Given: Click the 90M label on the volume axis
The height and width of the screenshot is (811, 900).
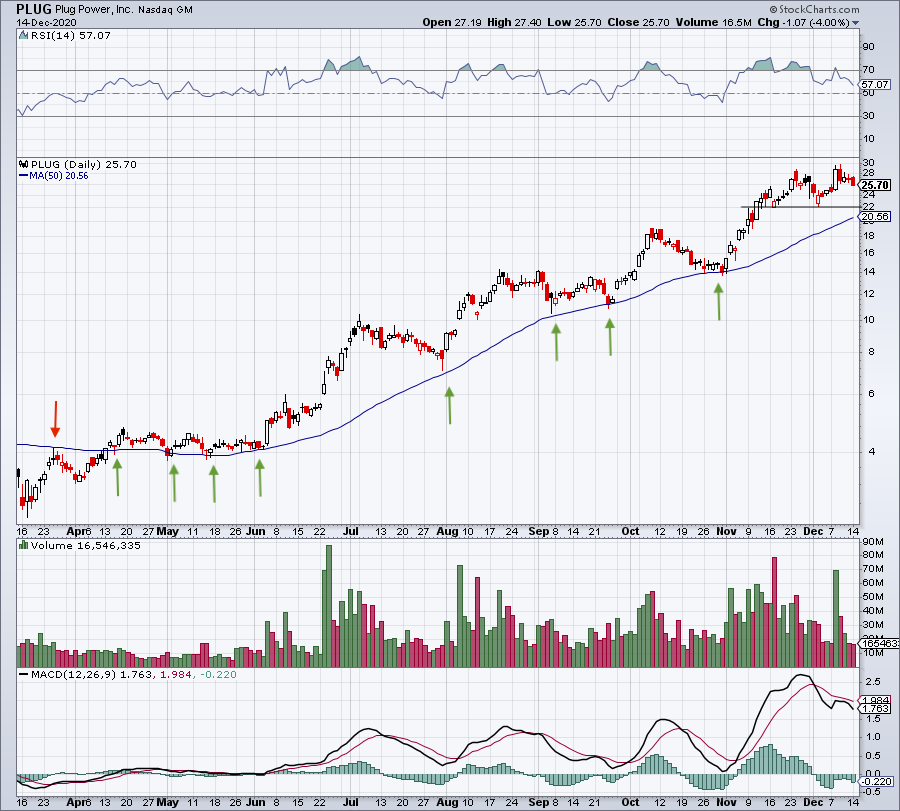Looking at the screenshot, I should 873,541.
